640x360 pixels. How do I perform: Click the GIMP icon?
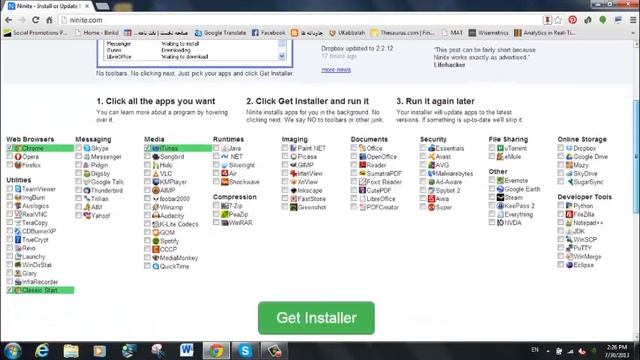point(293,165)
